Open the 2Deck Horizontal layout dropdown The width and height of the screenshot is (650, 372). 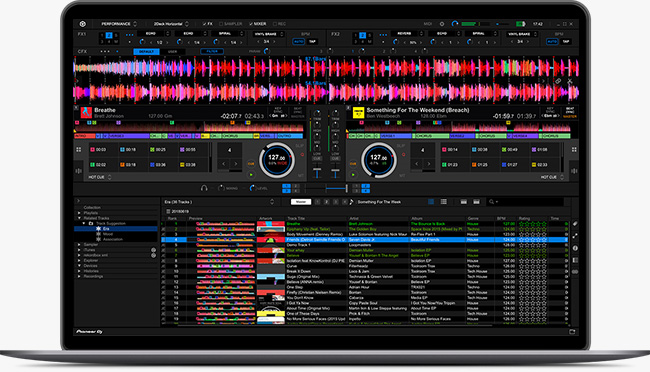[171, 24]
